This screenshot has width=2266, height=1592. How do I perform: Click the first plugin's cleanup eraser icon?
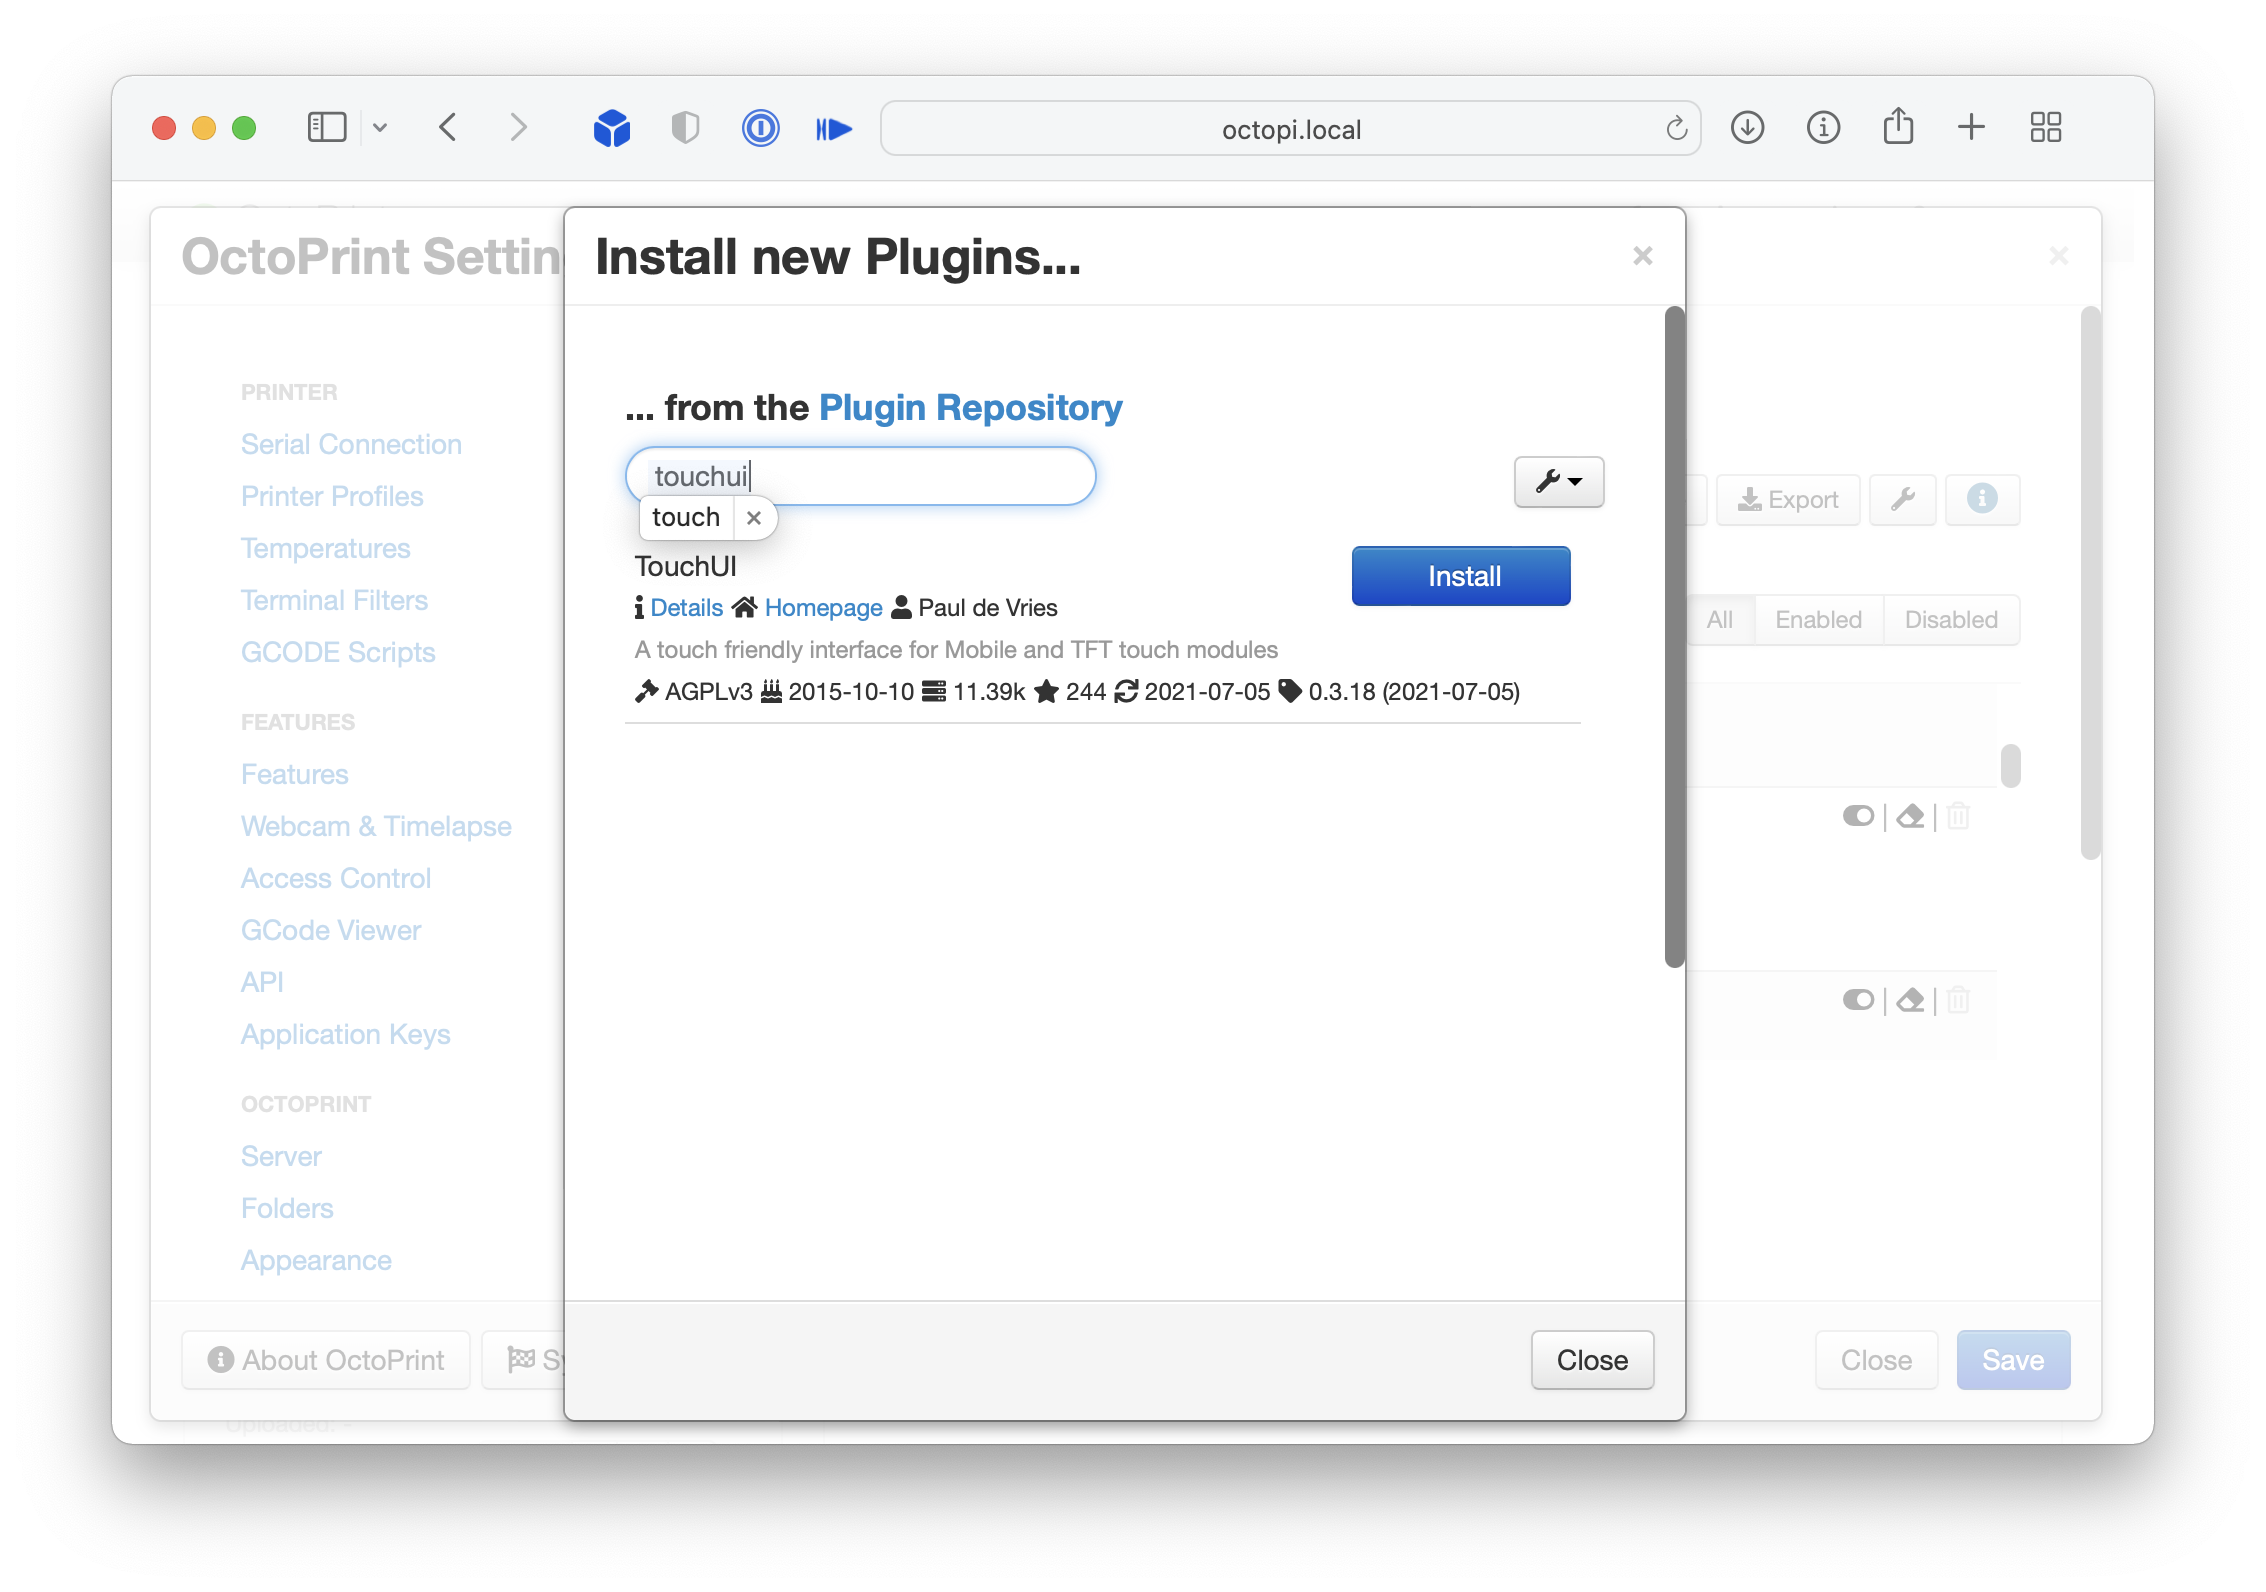coord(1910,816)
